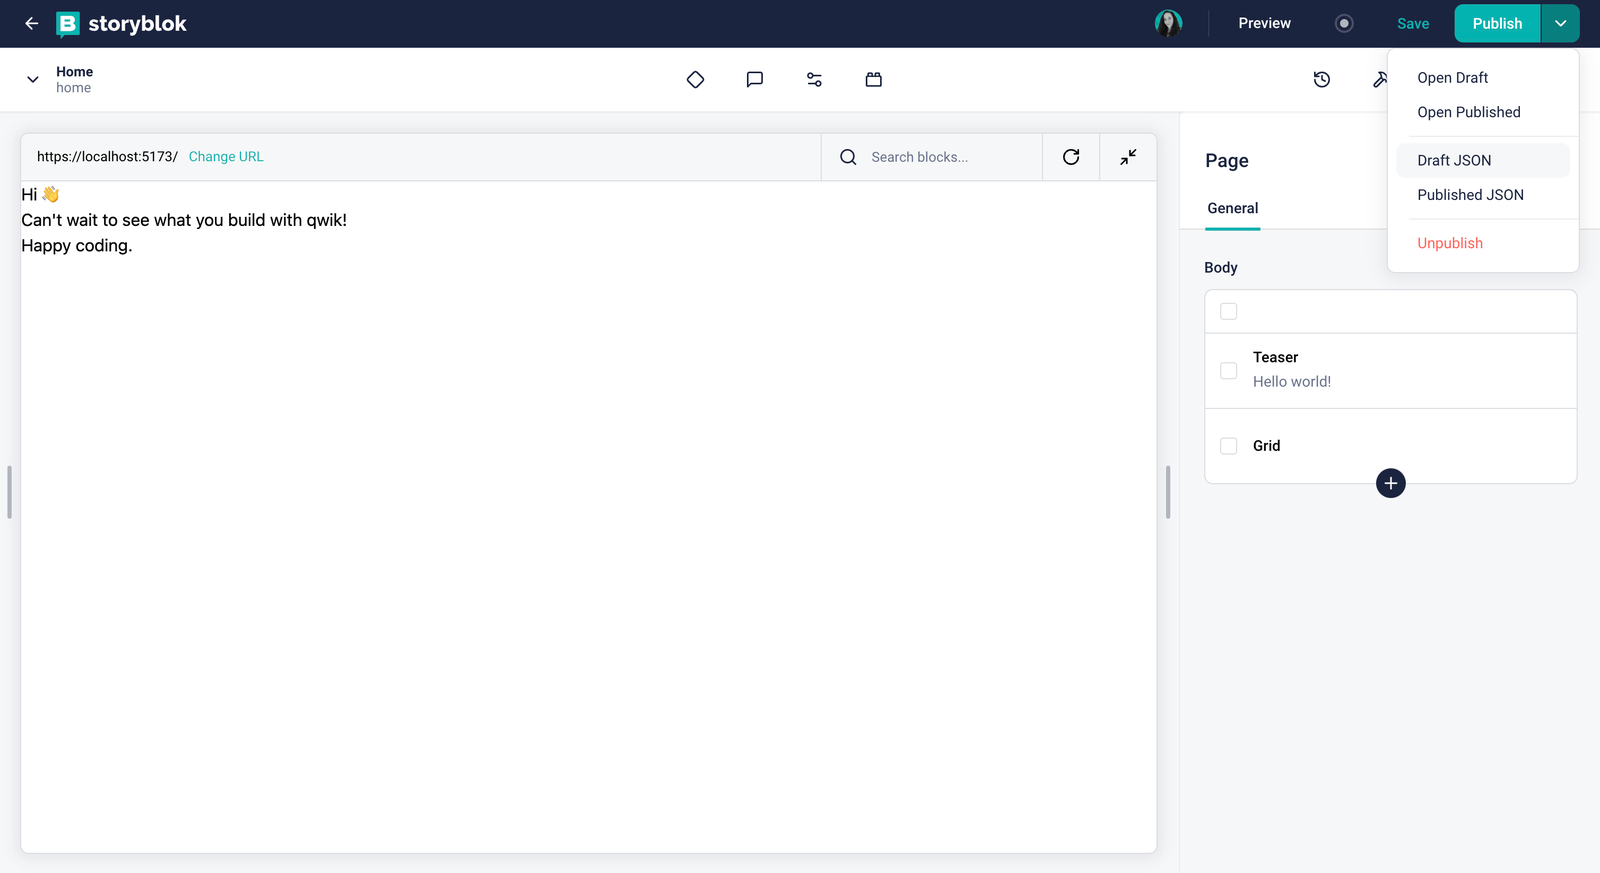Click 'Happy coding.' text in preview
This screenshot has width=1600, height=873.
tap(77, 246)
